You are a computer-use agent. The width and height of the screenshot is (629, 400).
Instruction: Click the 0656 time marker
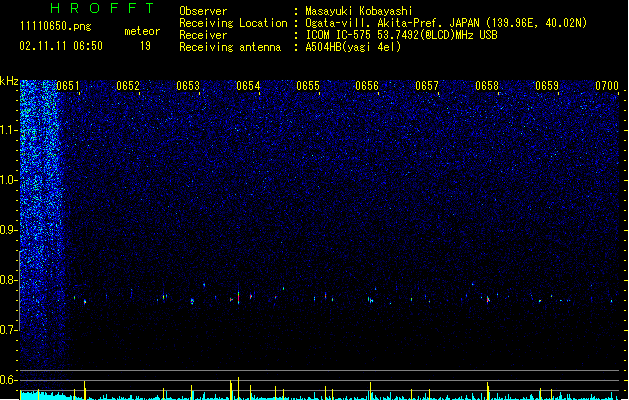click(367, 86)
